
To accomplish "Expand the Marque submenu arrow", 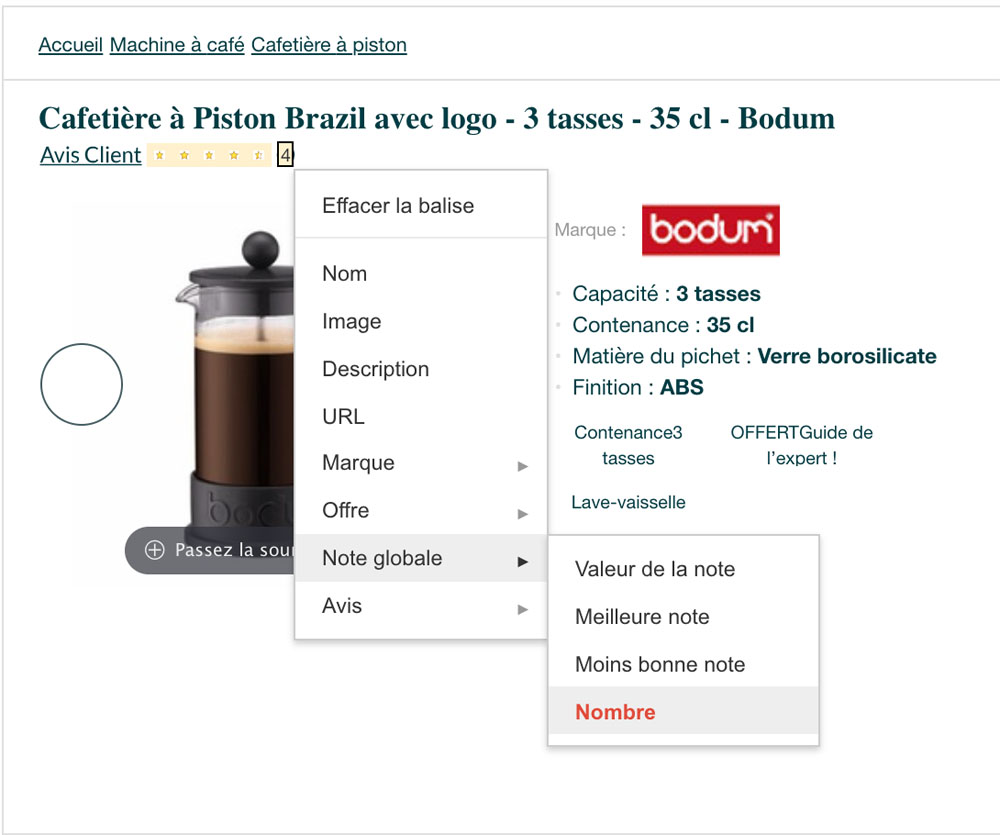I will coord(523,466).
